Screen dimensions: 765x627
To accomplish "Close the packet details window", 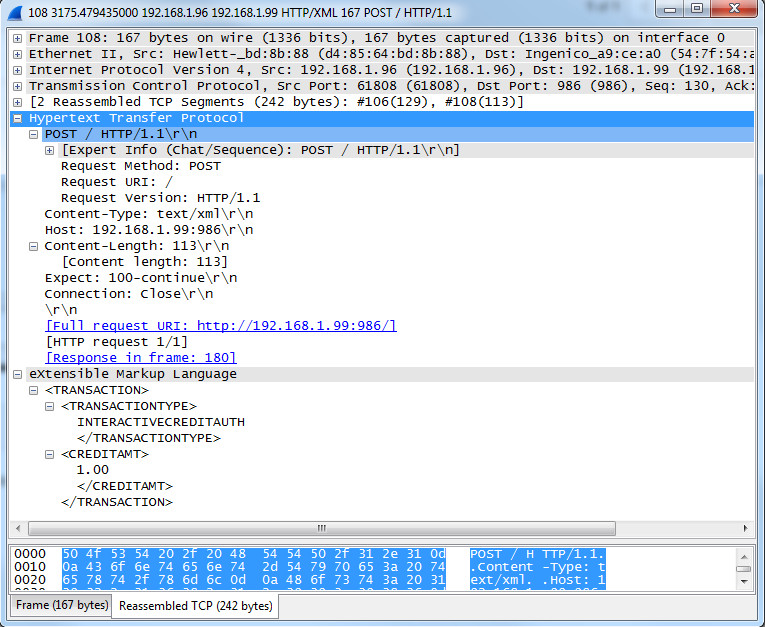I will [734, 9].
